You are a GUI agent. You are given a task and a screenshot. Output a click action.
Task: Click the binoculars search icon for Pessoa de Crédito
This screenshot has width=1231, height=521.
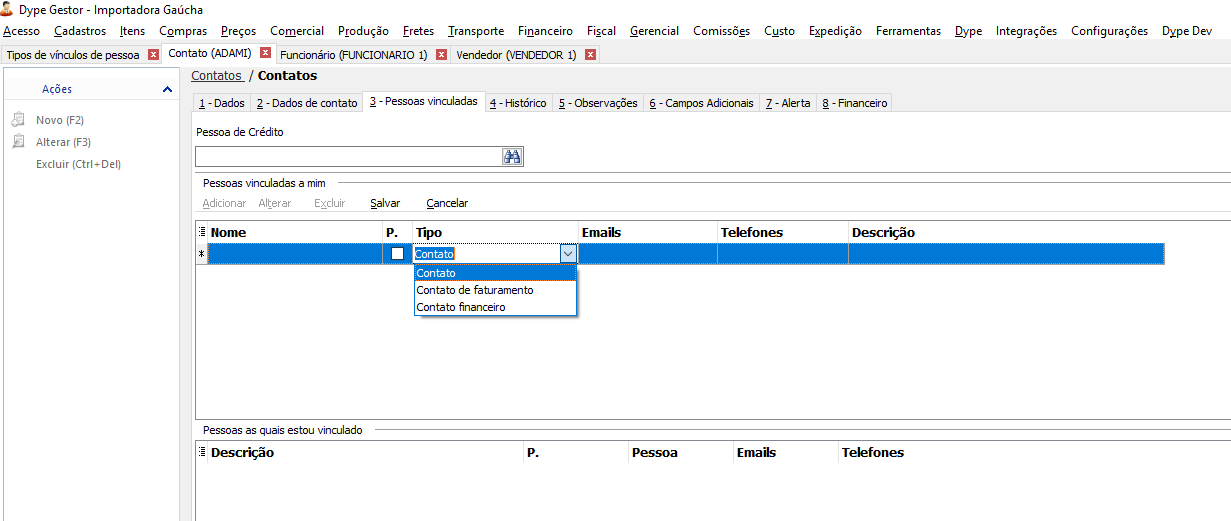coord(513,157)
